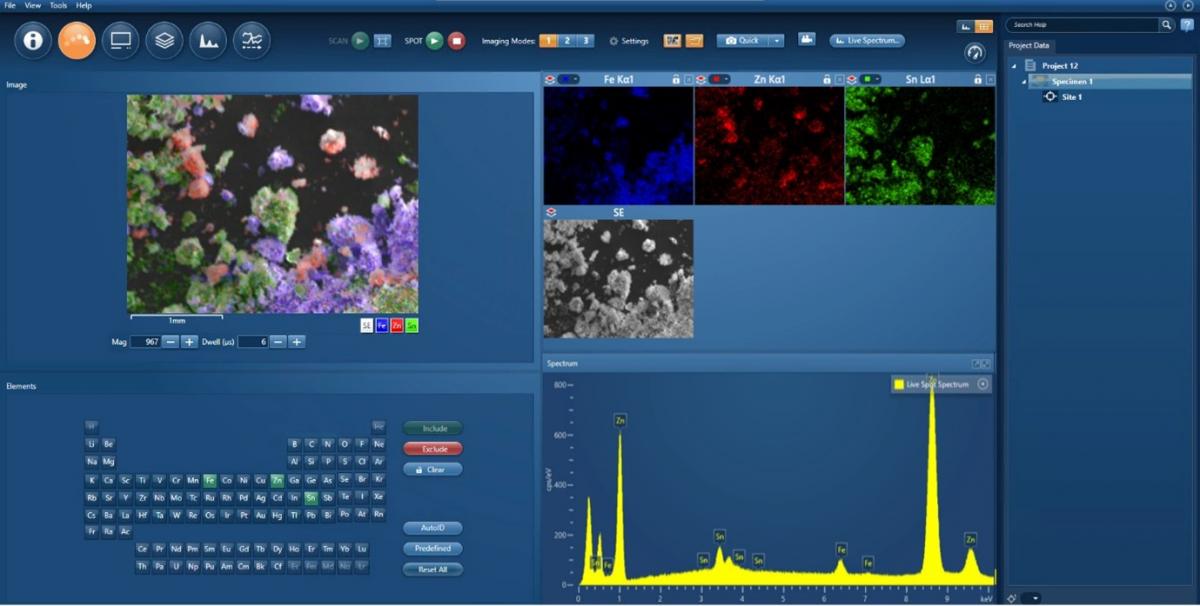Select the map acquisition mode icon
The height and width of the screenshot is (606, 1200).
[x=77, y=41]
